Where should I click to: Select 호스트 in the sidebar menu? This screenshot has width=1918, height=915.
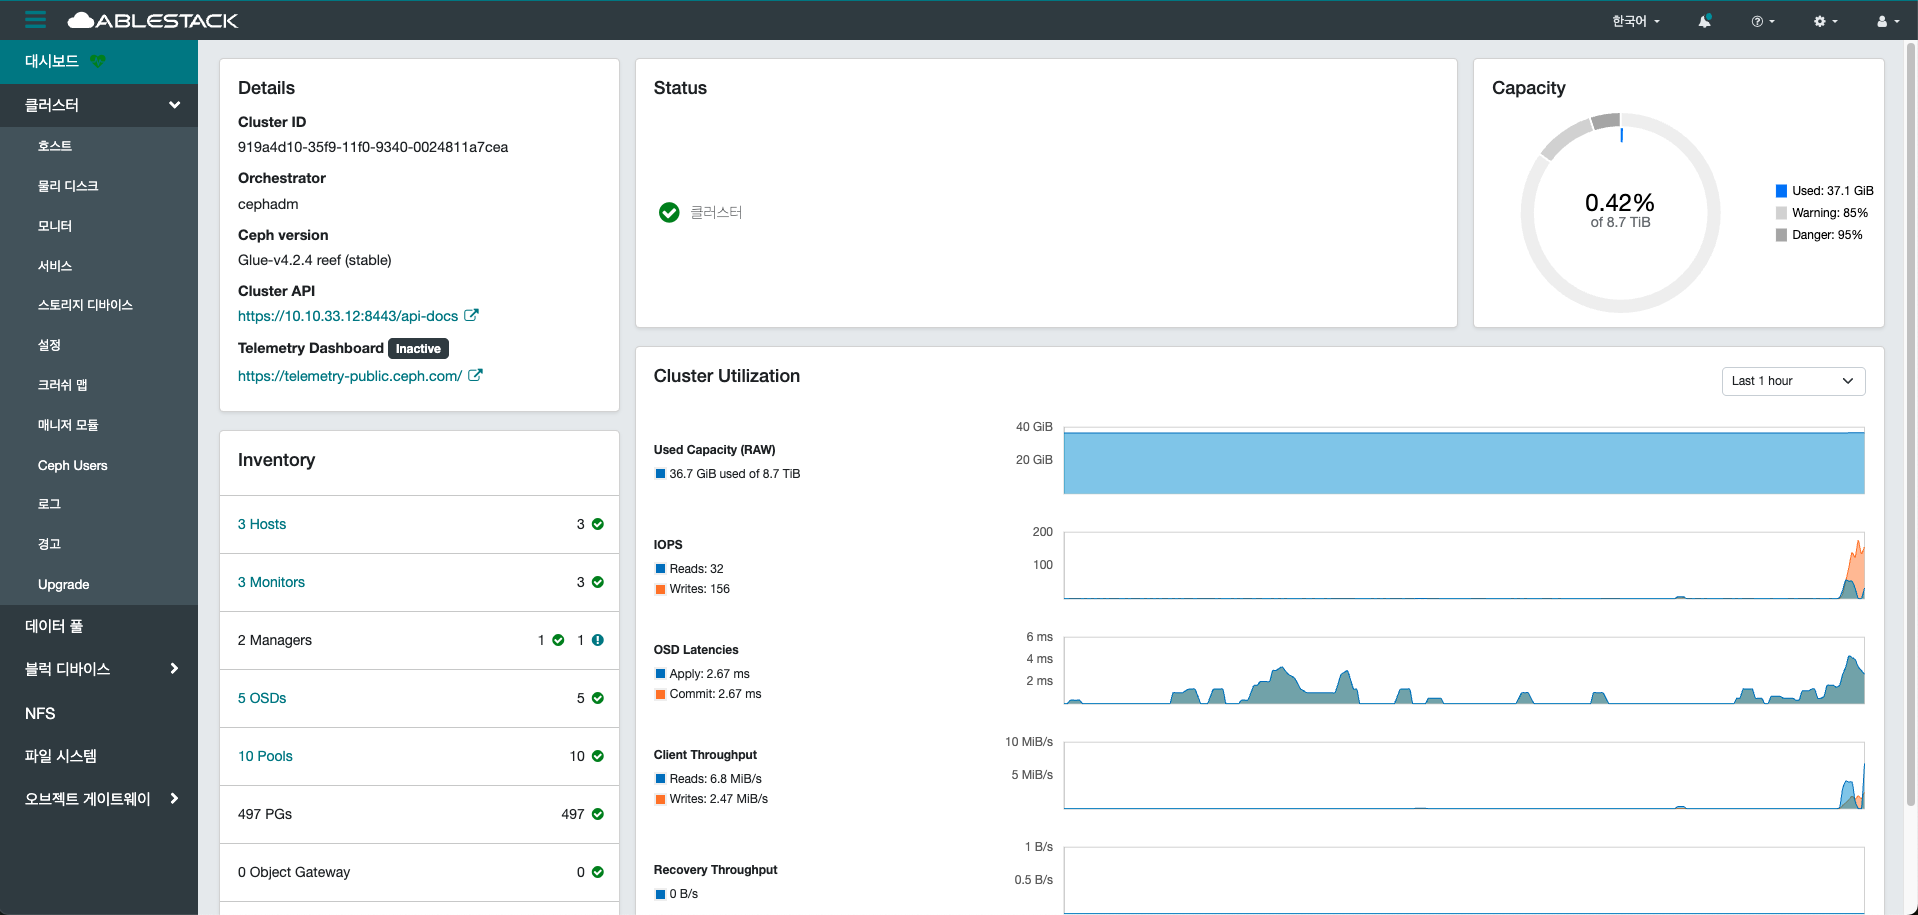pos(55,146)
